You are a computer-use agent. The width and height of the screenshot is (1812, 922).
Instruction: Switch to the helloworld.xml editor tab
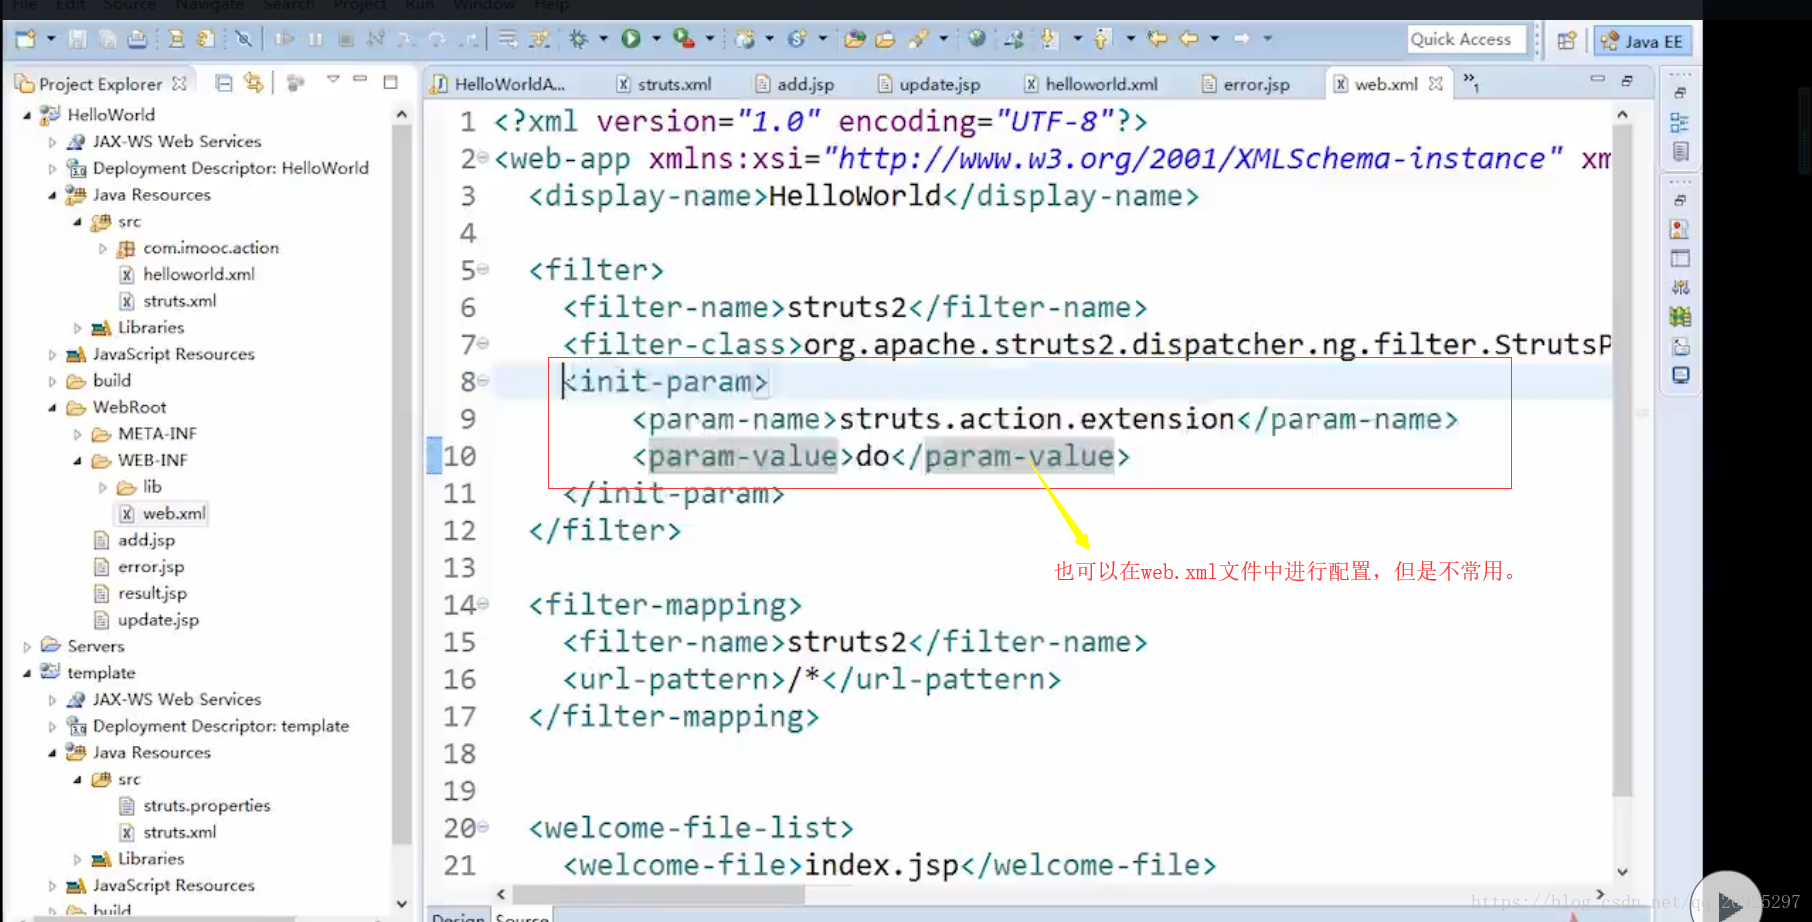pos(1091,84)
